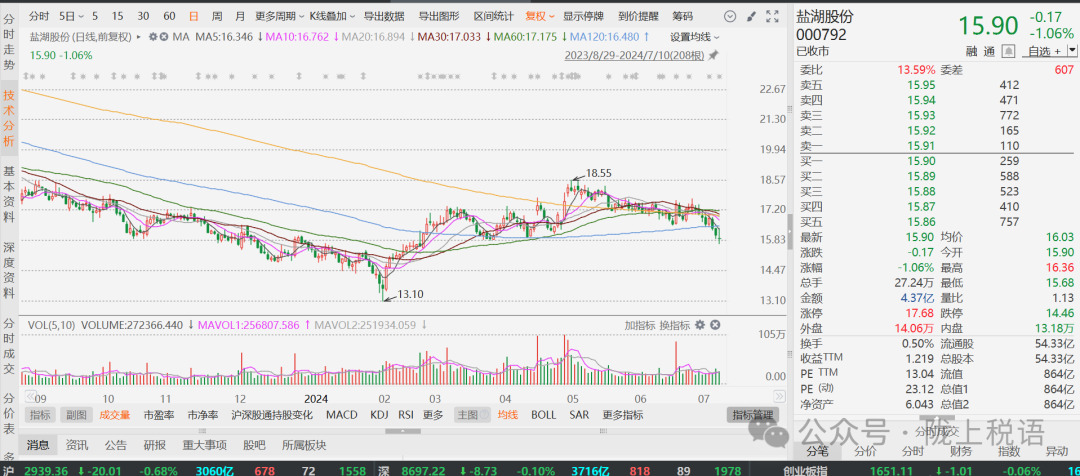Open the 复权 adjustment dropdown
1080x476 pixels.
click(540, 16)
